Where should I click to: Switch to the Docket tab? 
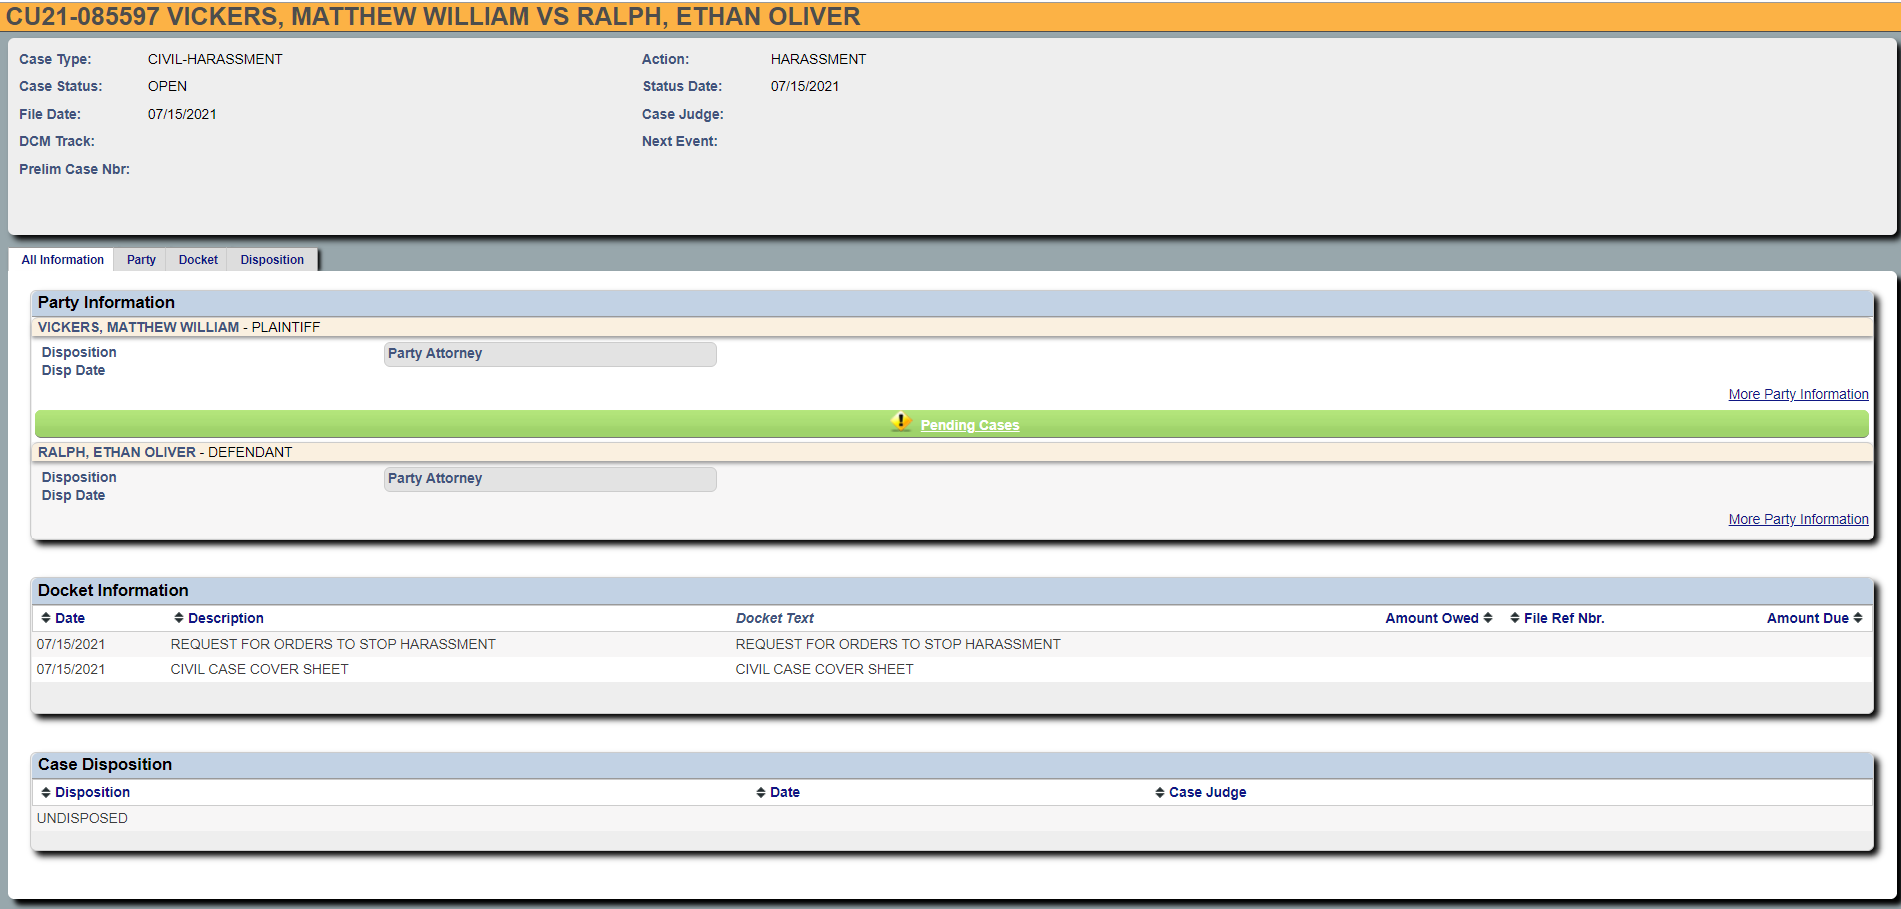point(198,260)
